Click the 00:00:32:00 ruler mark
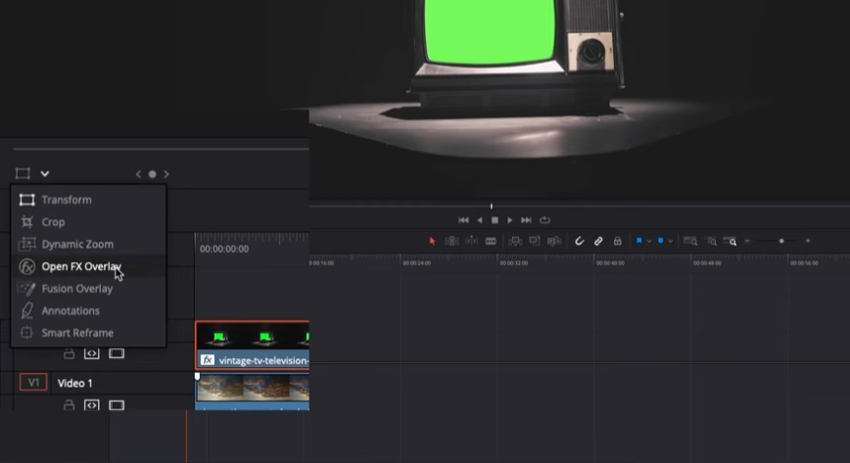This screenshot has height=463, width=850. [513, 263]
